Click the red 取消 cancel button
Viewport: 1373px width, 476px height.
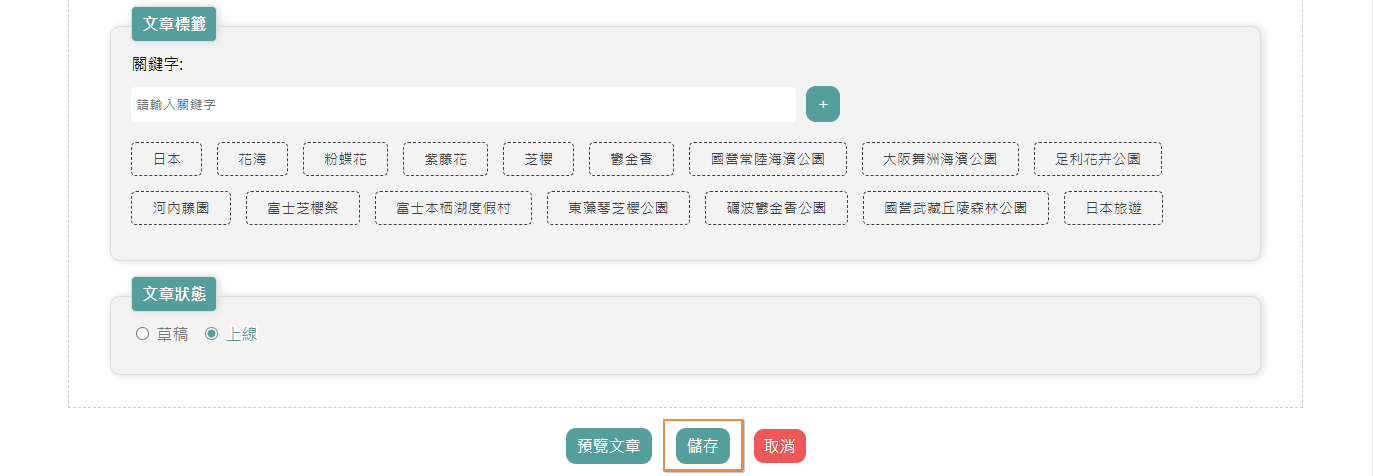click(x=779, y=446)
